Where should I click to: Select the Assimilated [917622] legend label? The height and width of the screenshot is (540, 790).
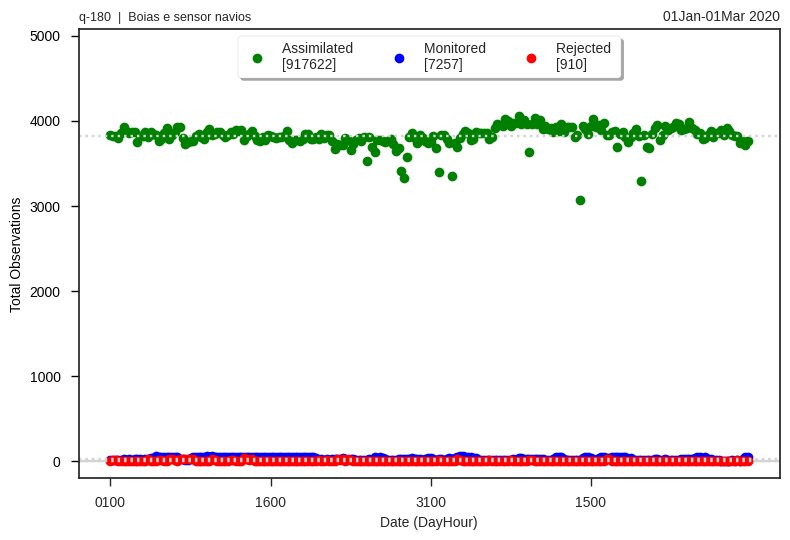[317, 56]
